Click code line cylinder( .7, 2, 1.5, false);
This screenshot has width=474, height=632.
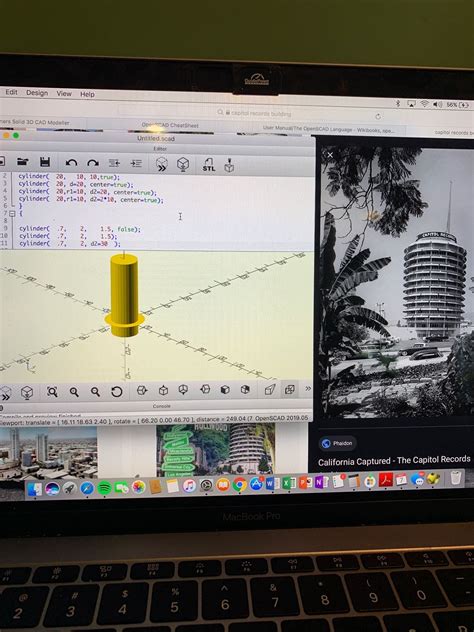coord(80,229)
